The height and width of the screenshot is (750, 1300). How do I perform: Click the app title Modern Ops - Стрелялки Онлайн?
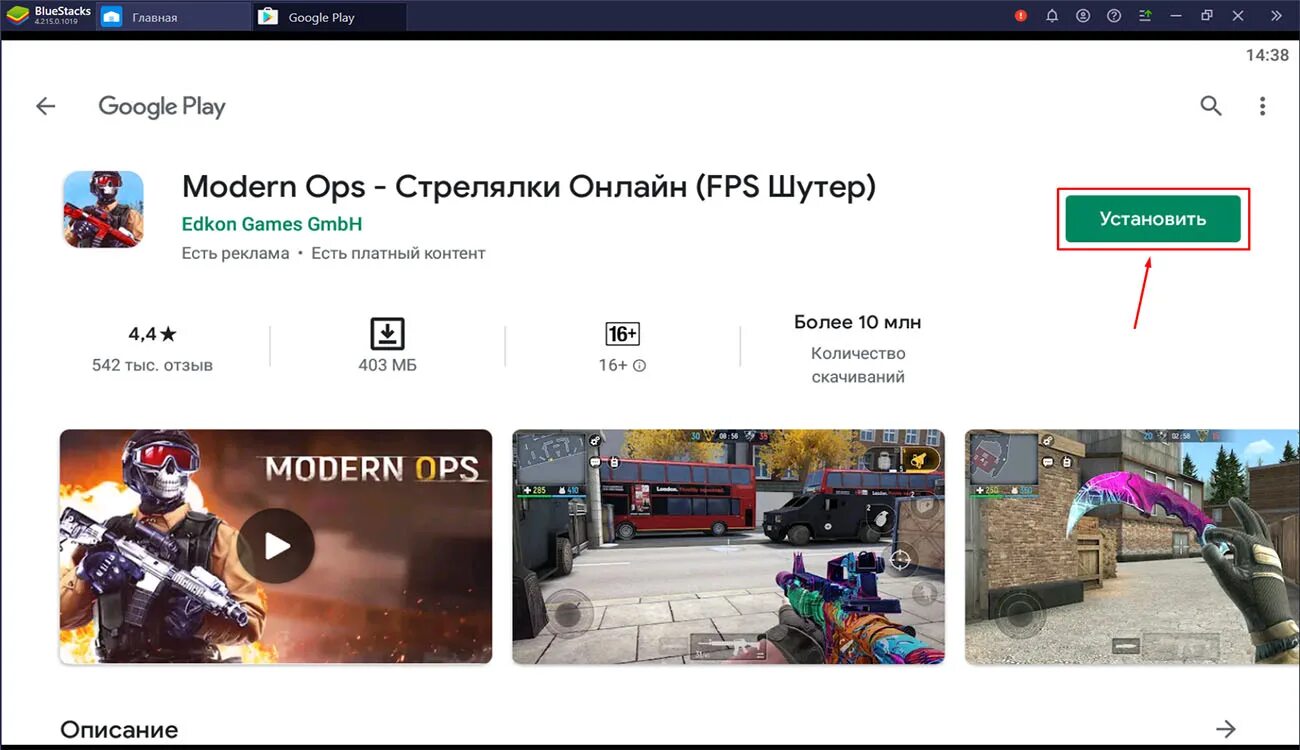point(529,187)
